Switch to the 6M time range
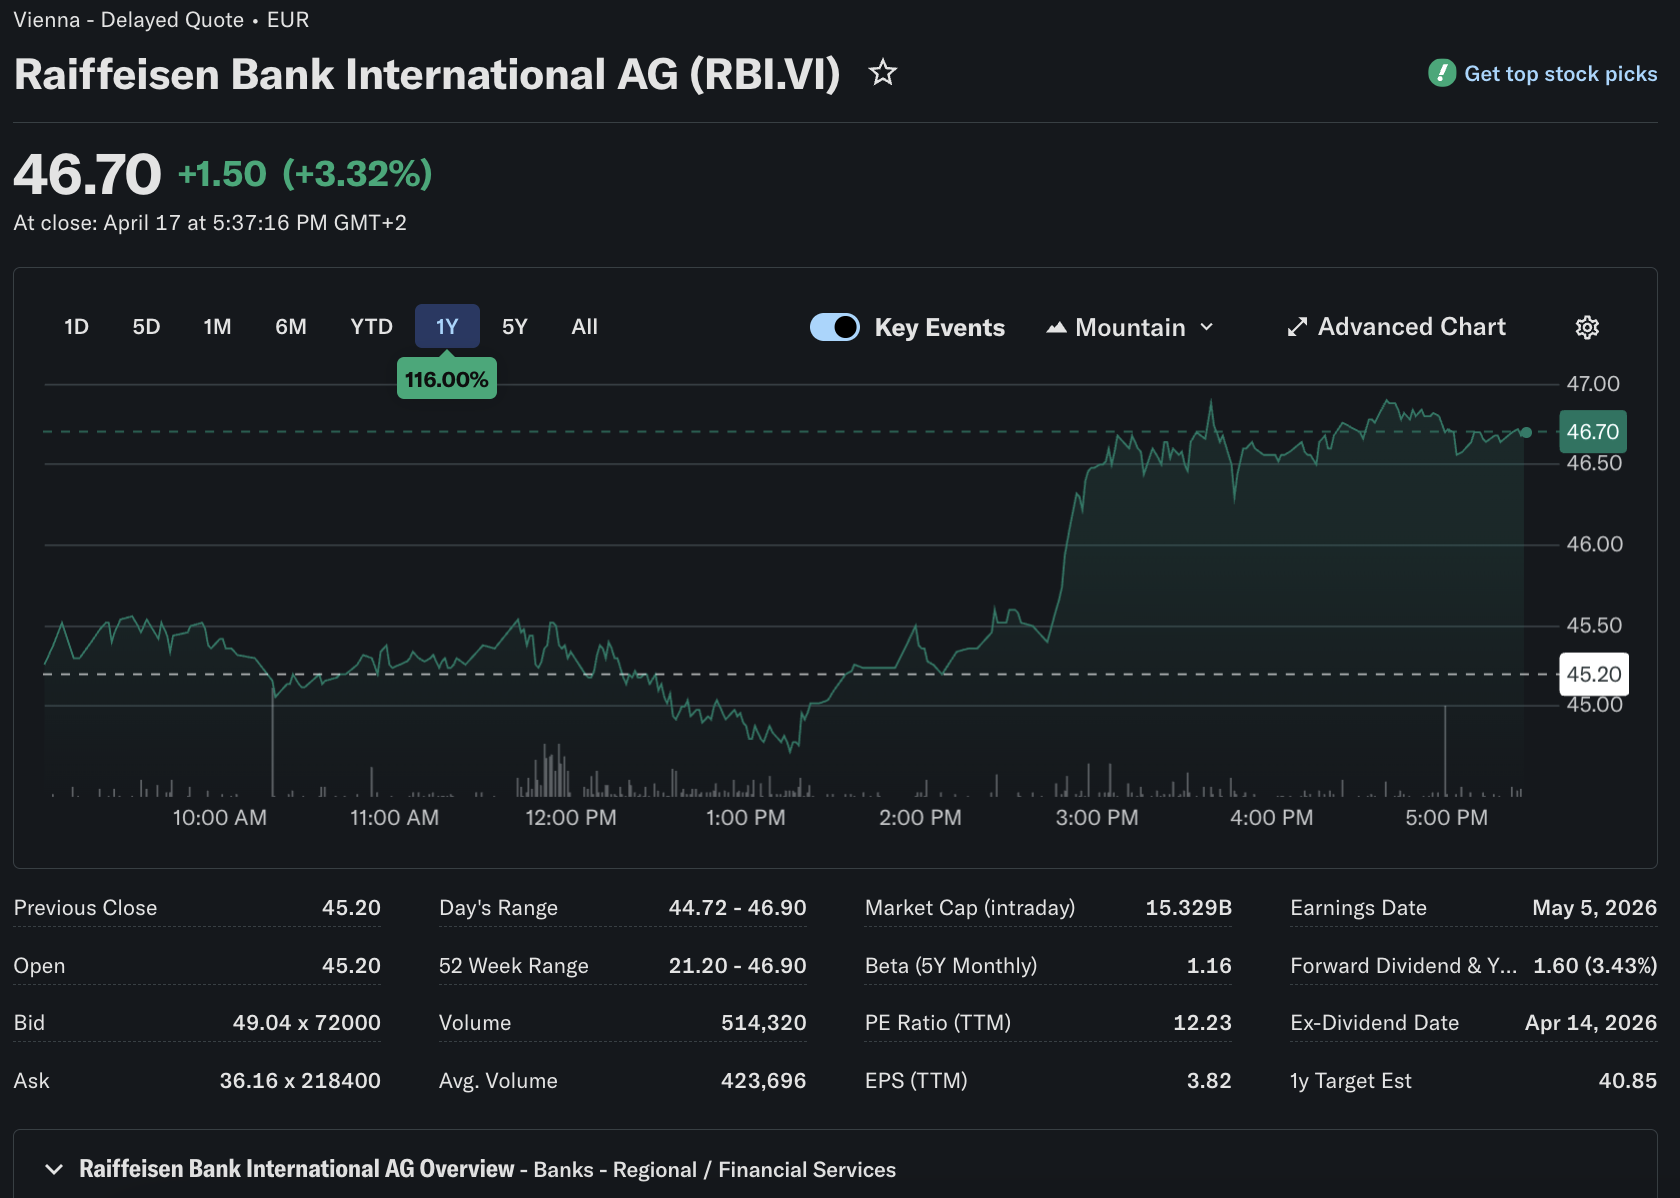The height and width of the screenshot is (1198, 1680). [291, 327]
